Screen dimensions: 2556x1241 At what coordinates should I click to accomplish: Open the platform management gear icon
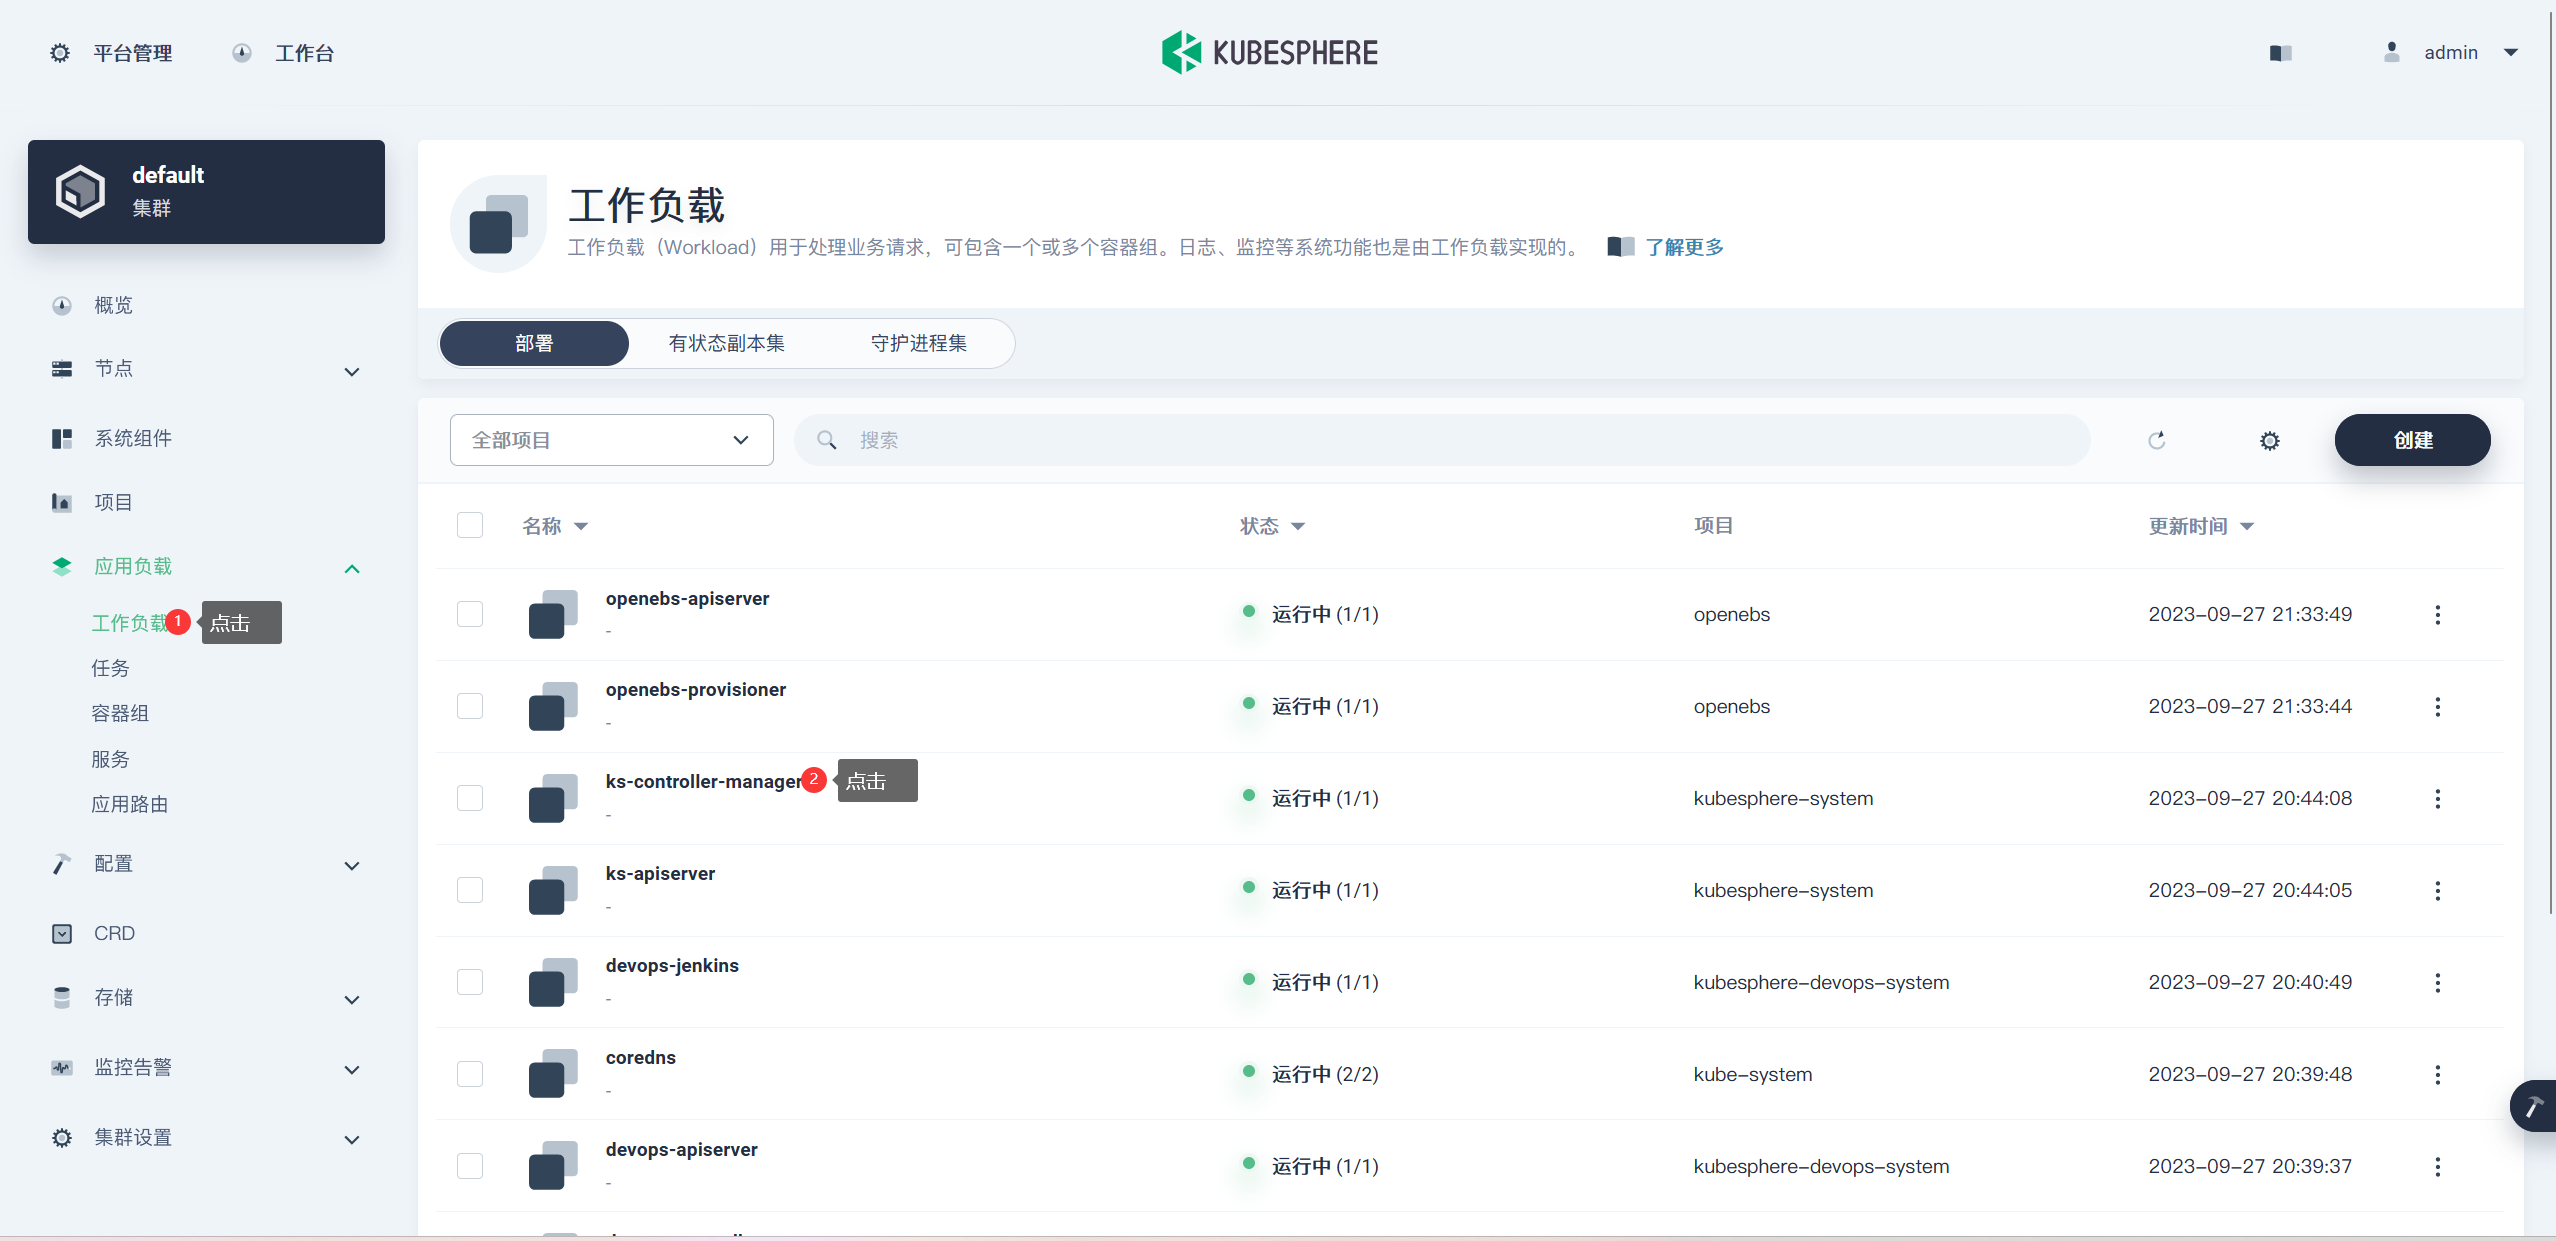tap(60, 53)
